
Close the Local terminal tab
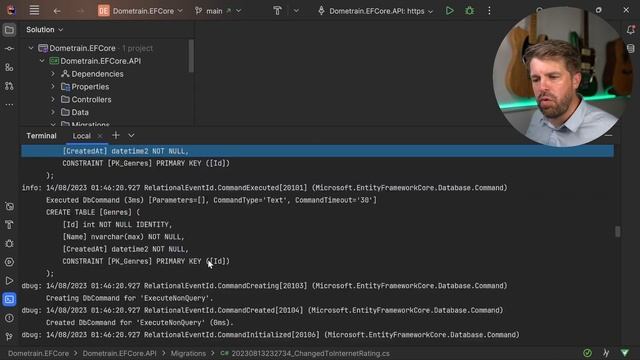click(x=100, y=136)
